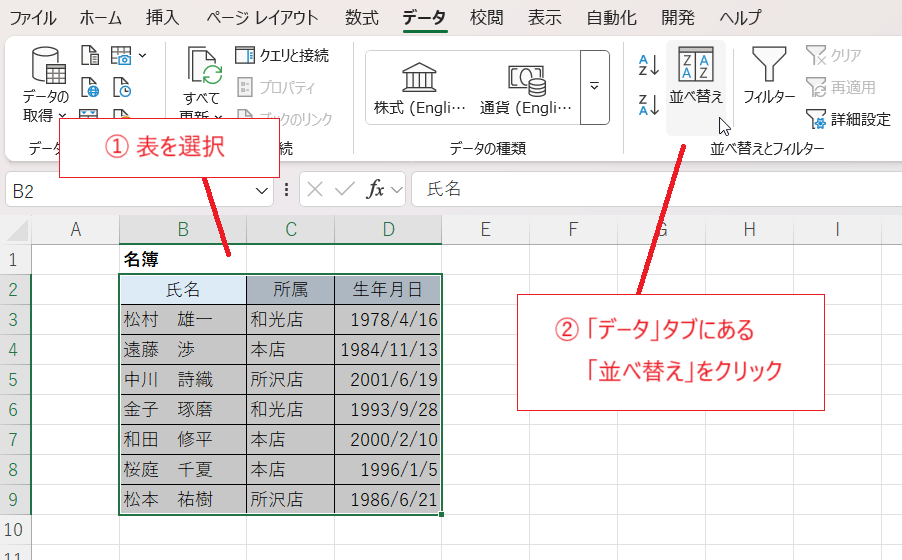Image resolution: width=902 pixels, height=560 pixels.
Task: Click the formula bar cancel X icon
Action: [315, 189]
